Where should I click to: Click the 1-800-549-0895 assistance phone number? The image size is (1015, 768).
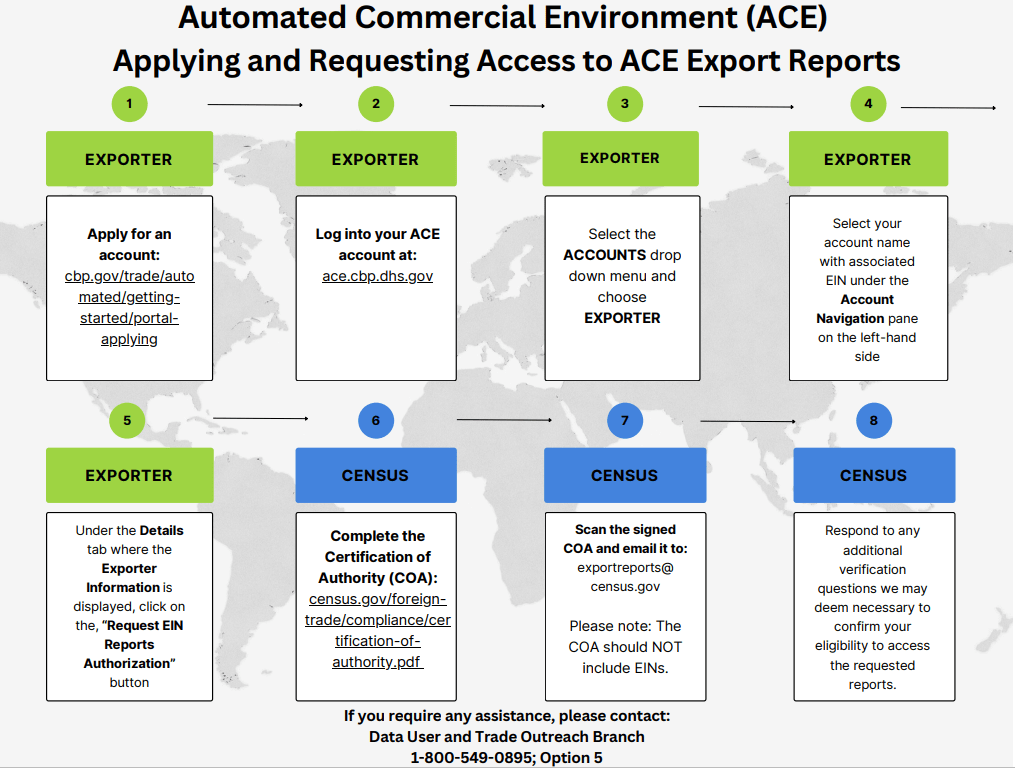point(507,758)
